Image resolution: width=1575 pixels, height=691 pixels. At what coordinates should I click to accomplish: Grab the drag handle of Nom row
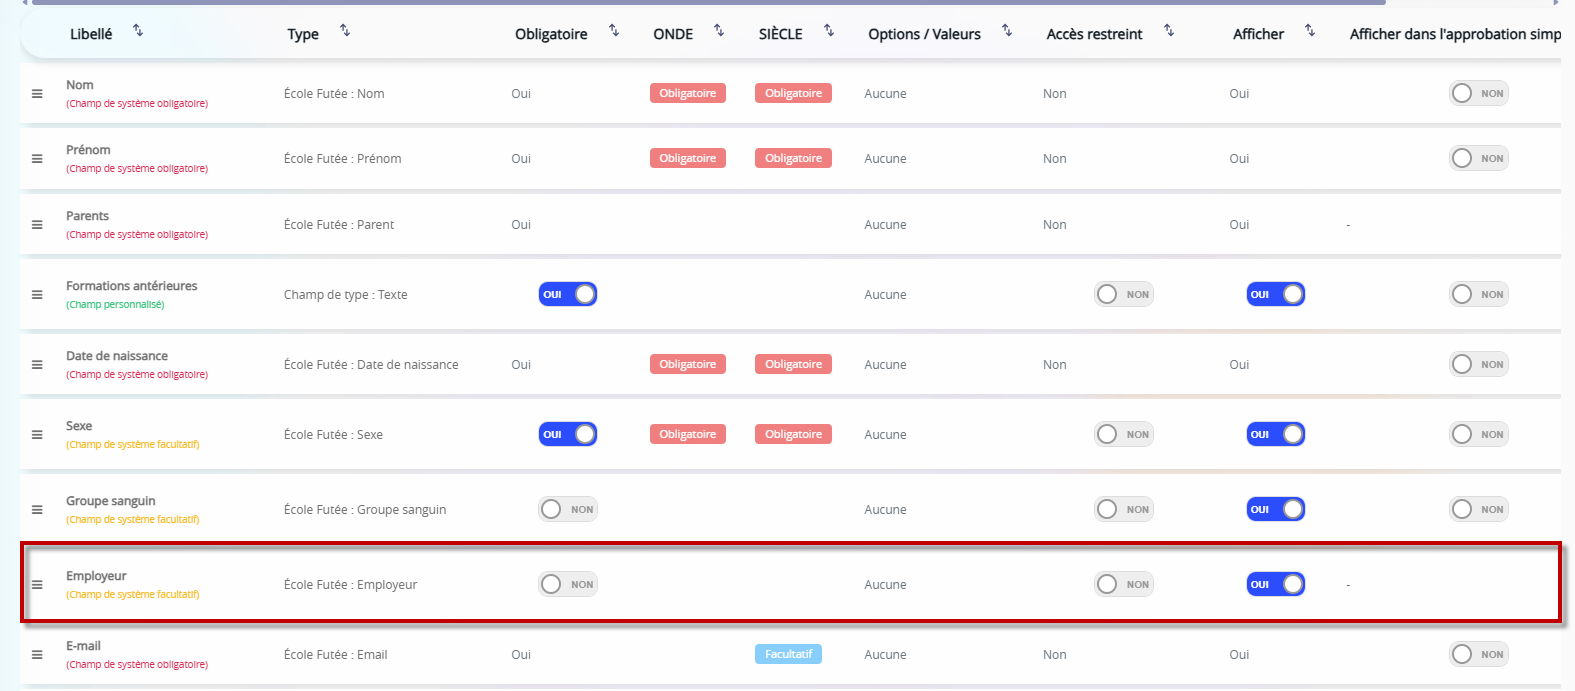point(37,94)
